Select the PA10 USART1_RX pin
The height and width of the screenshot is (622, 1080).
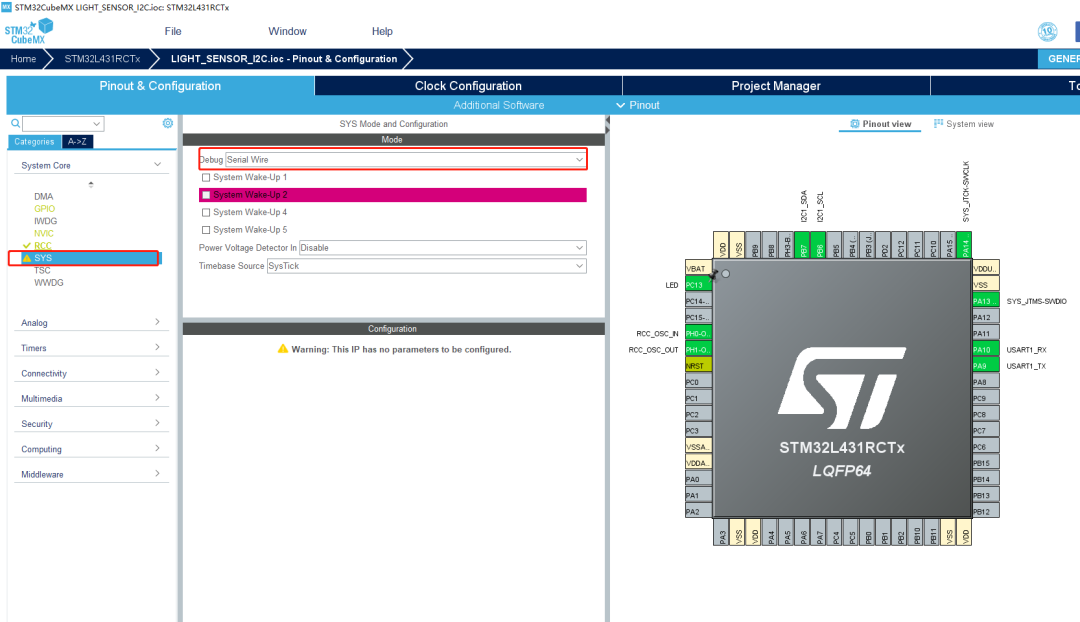tap(985, 349)
